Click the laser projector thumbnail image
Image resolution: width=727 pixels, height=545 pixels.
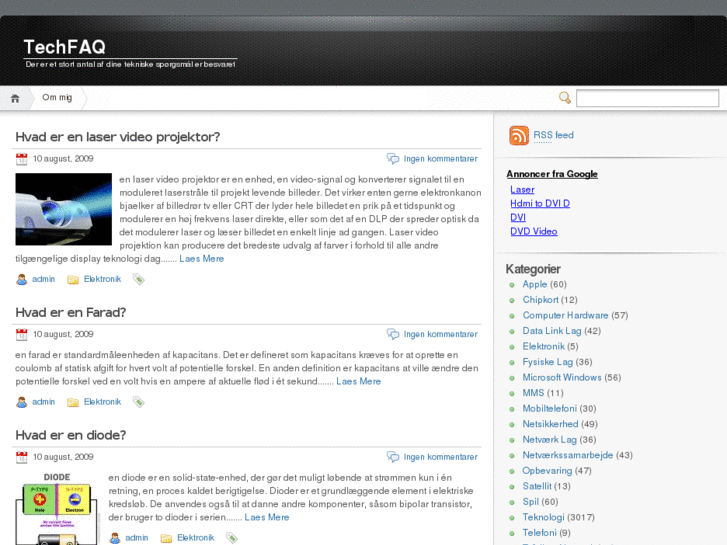64,209
